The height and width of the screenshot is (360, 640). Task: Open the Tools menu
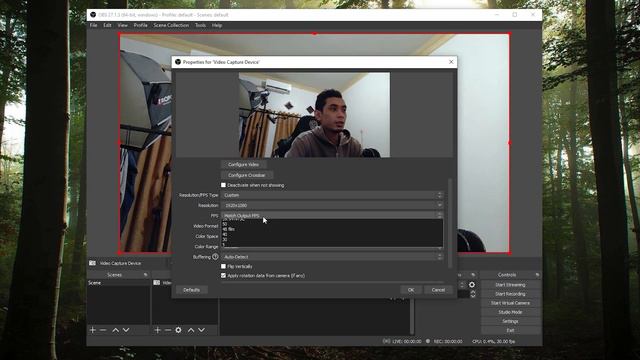pyautogui.click(x=200, y=25)
